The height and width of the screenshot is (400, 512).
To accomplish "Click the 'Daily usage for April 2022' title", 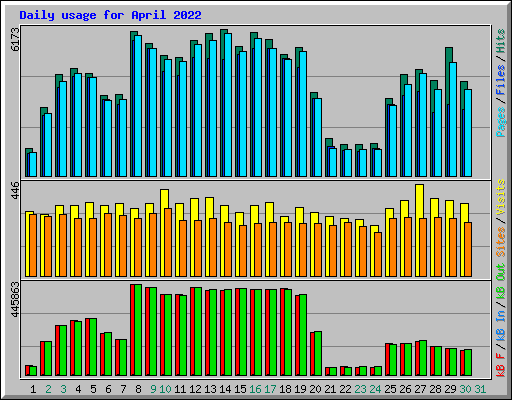I will point(110,15).
